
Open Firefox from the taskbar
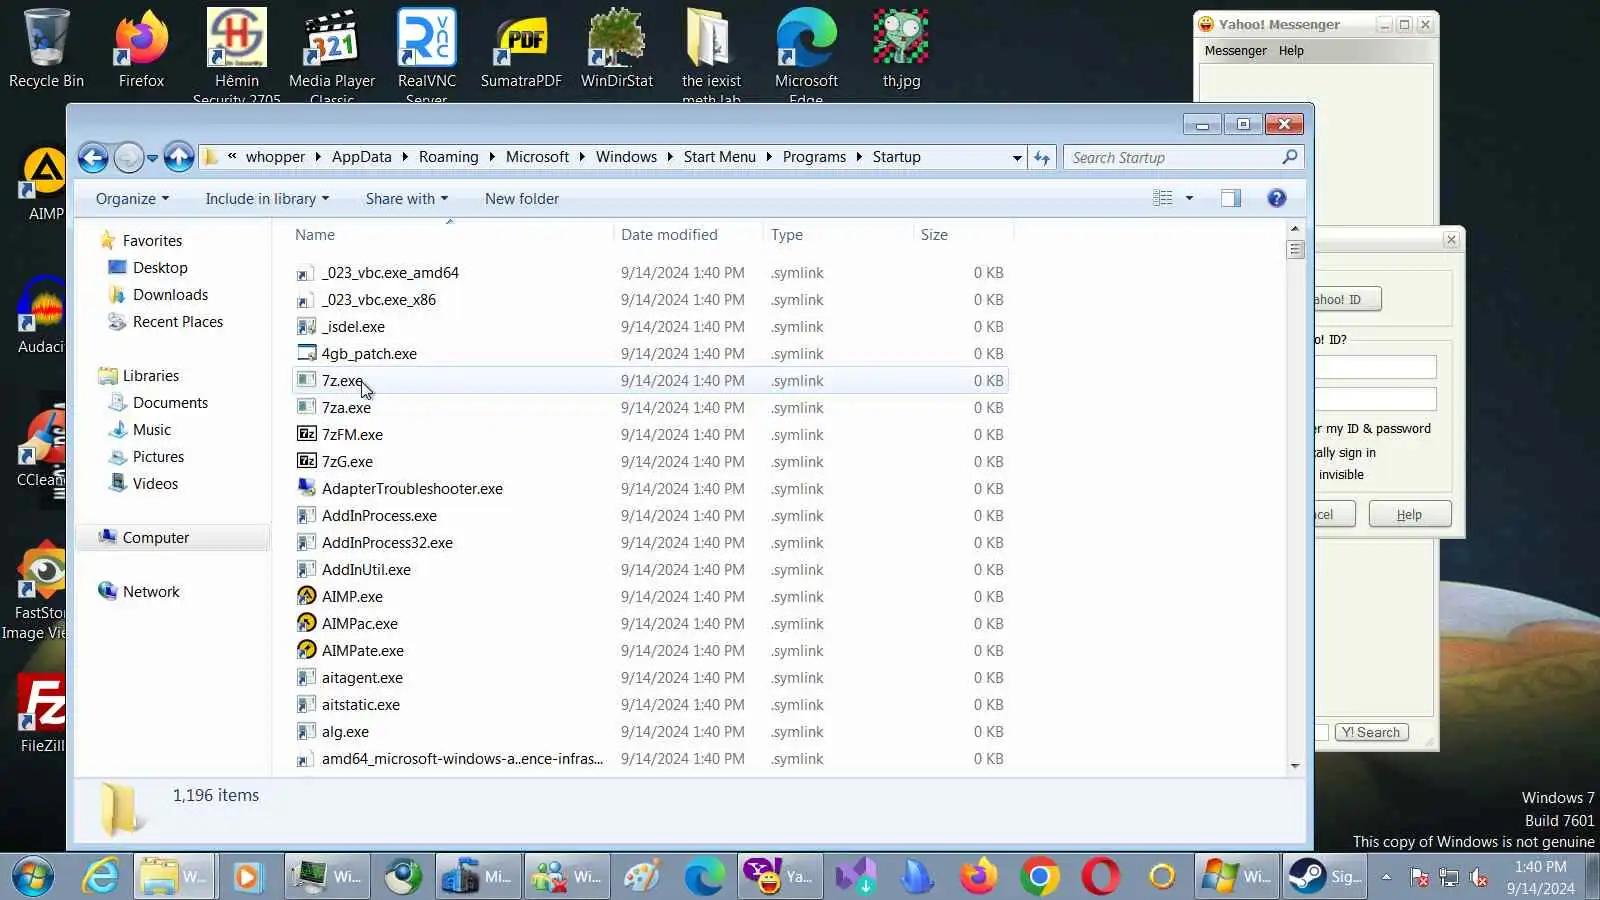click(x=979, y=877)
